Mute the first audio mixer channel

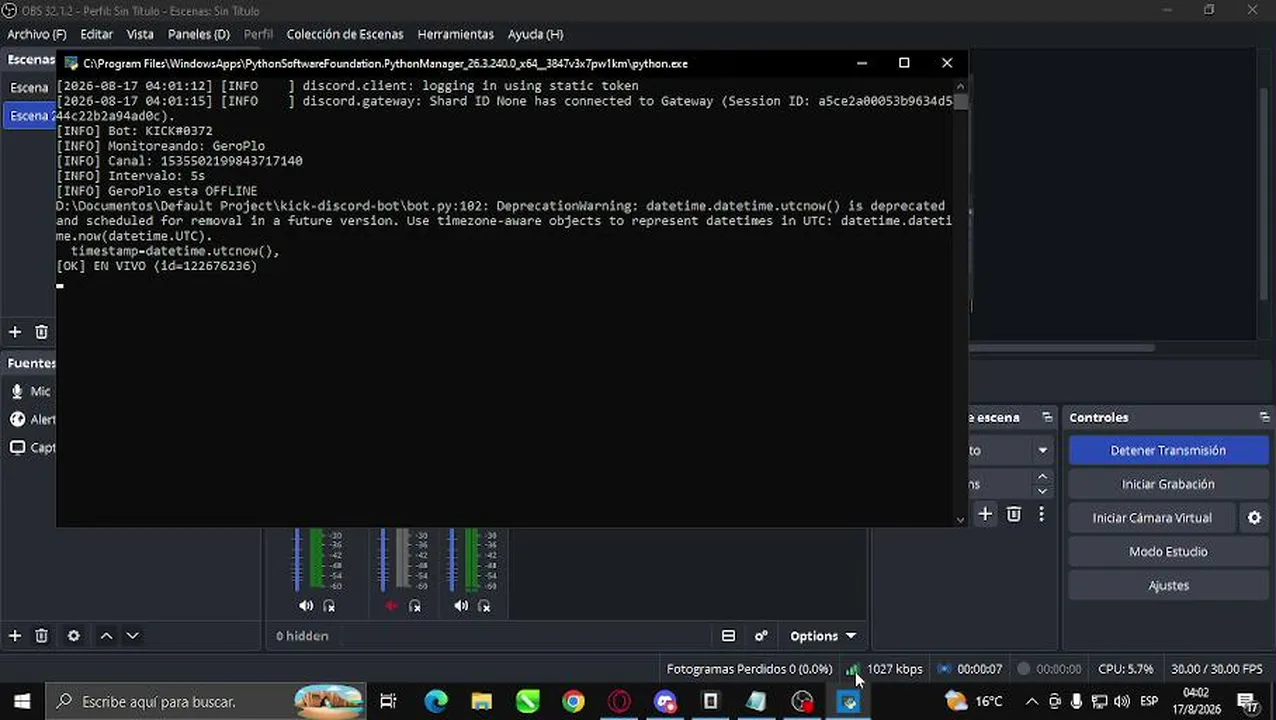306,605
